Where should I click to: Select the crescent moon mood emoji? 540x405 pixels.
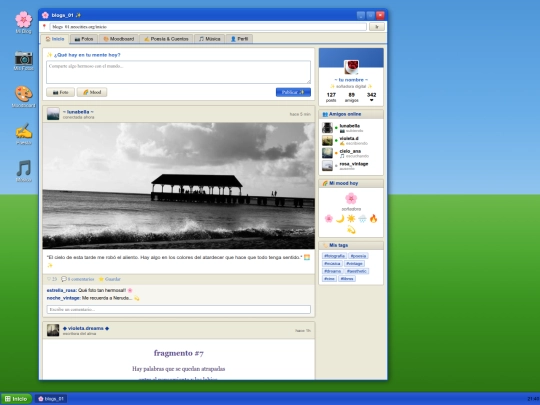point(340,219)
